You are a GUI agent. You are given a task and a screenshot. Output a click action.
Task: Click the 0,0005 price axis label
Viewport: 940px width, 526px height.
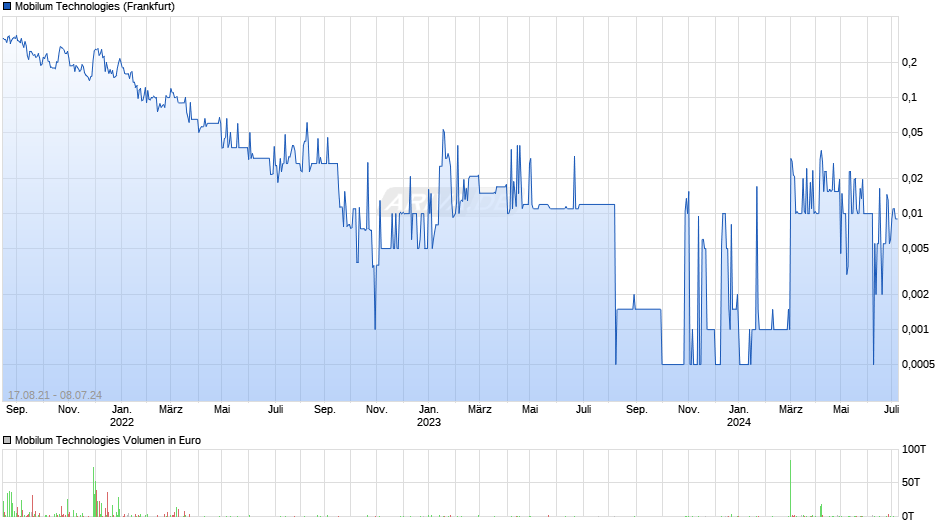[918, 364]
